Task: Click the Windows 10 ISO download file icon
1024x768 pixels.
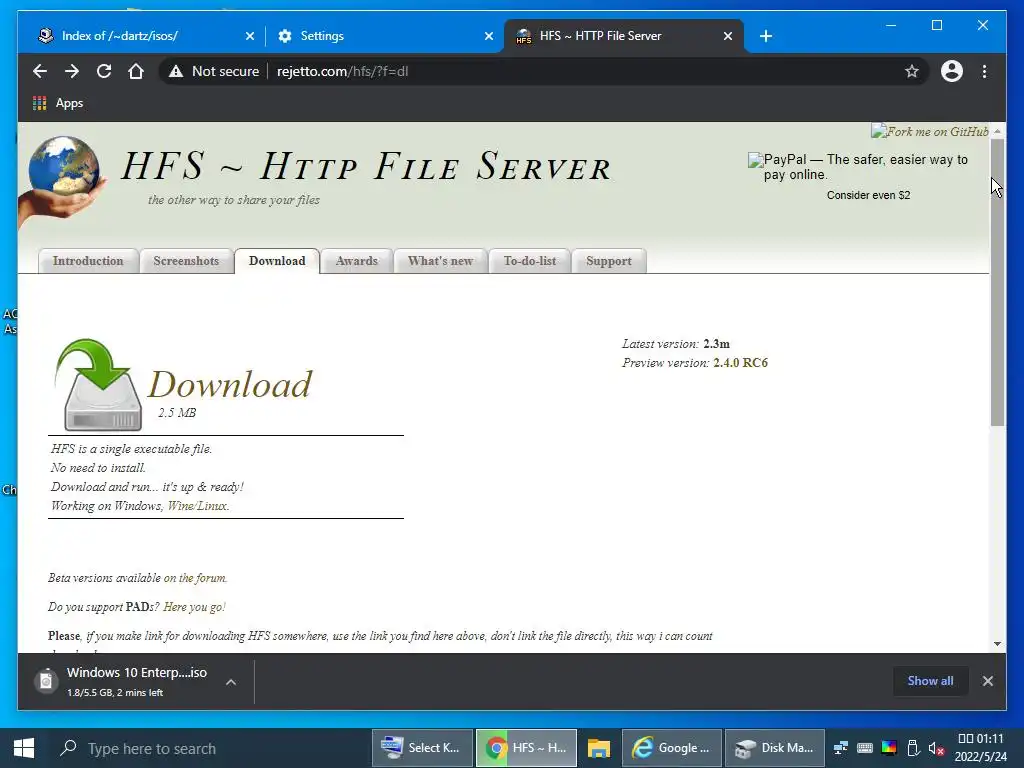Action: coord(46,681)
